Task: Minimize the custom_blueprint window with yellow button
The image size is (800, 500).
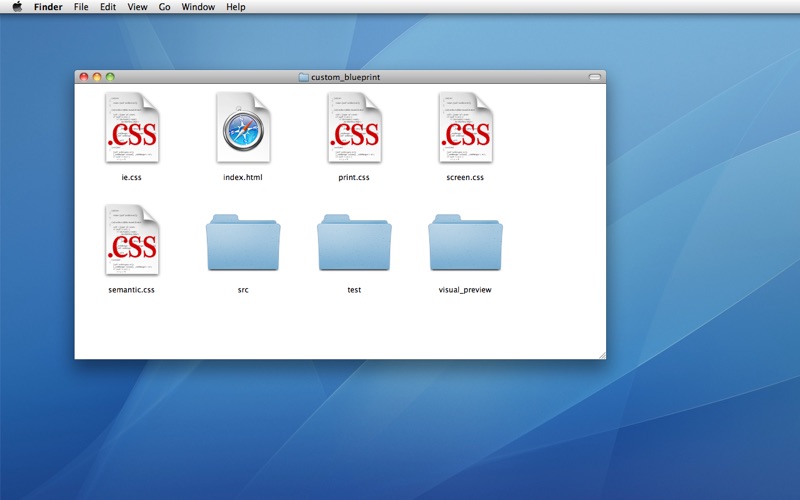Action: coord(97,77)
